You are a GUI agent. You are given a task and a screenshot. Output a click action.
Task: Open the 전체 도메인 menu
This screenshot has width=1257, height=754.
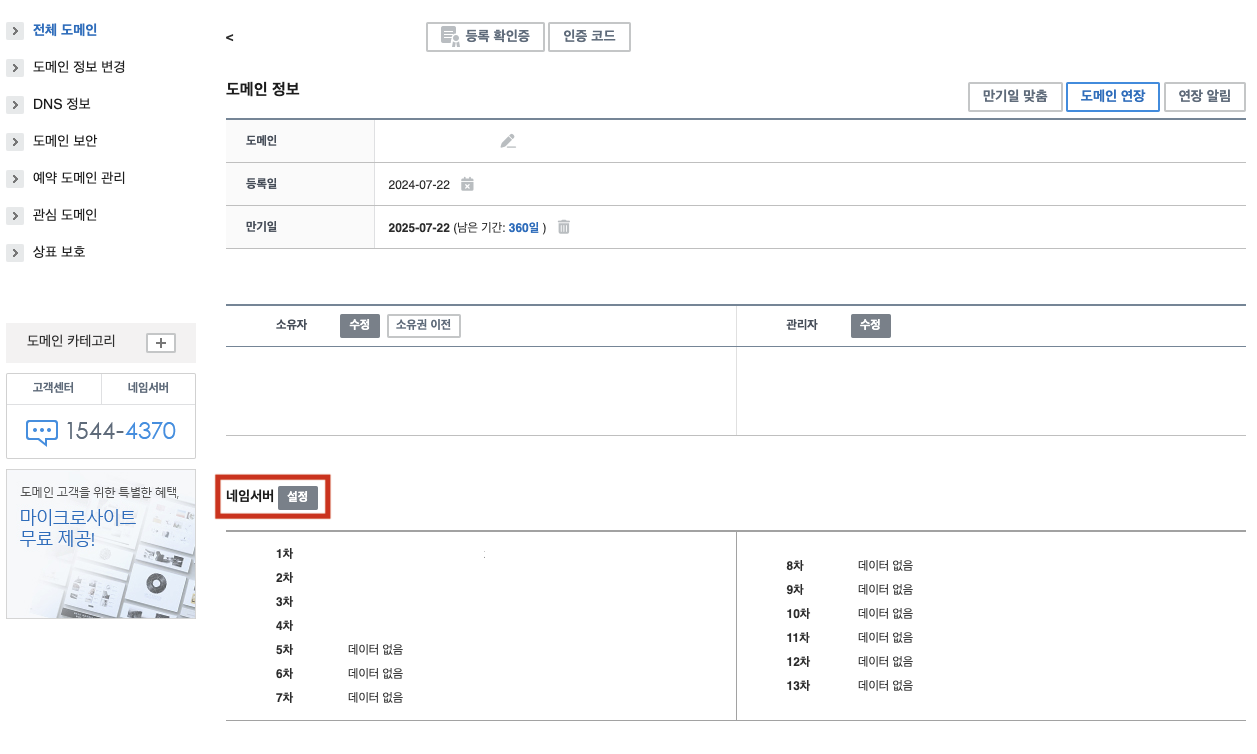pyautogui.click(x=65, y=30)
